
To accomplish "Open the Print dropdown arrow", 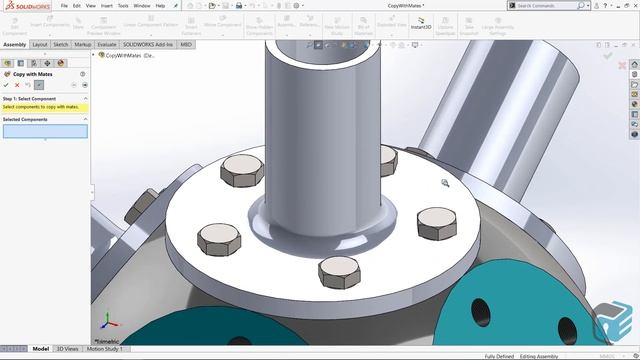I will (245, 6).
